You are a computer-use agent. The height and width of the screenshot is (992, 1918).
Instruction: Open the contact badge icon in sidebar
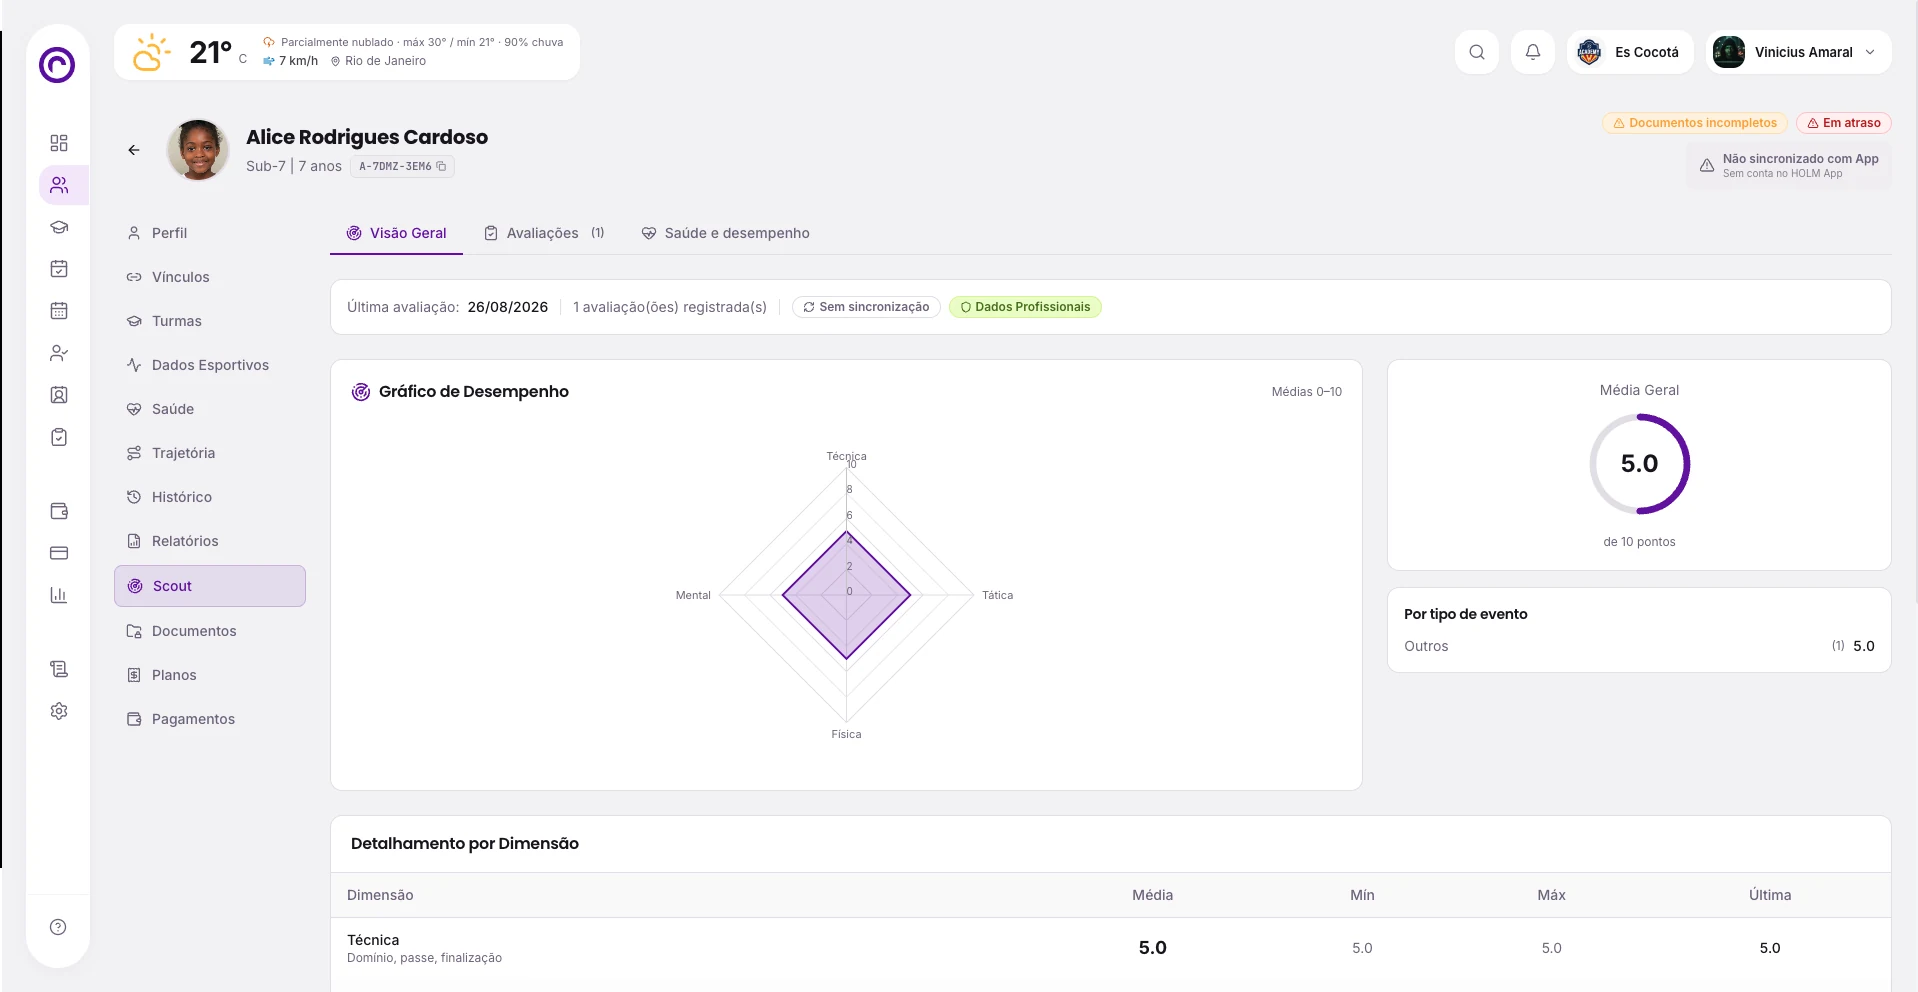point(59,395)
